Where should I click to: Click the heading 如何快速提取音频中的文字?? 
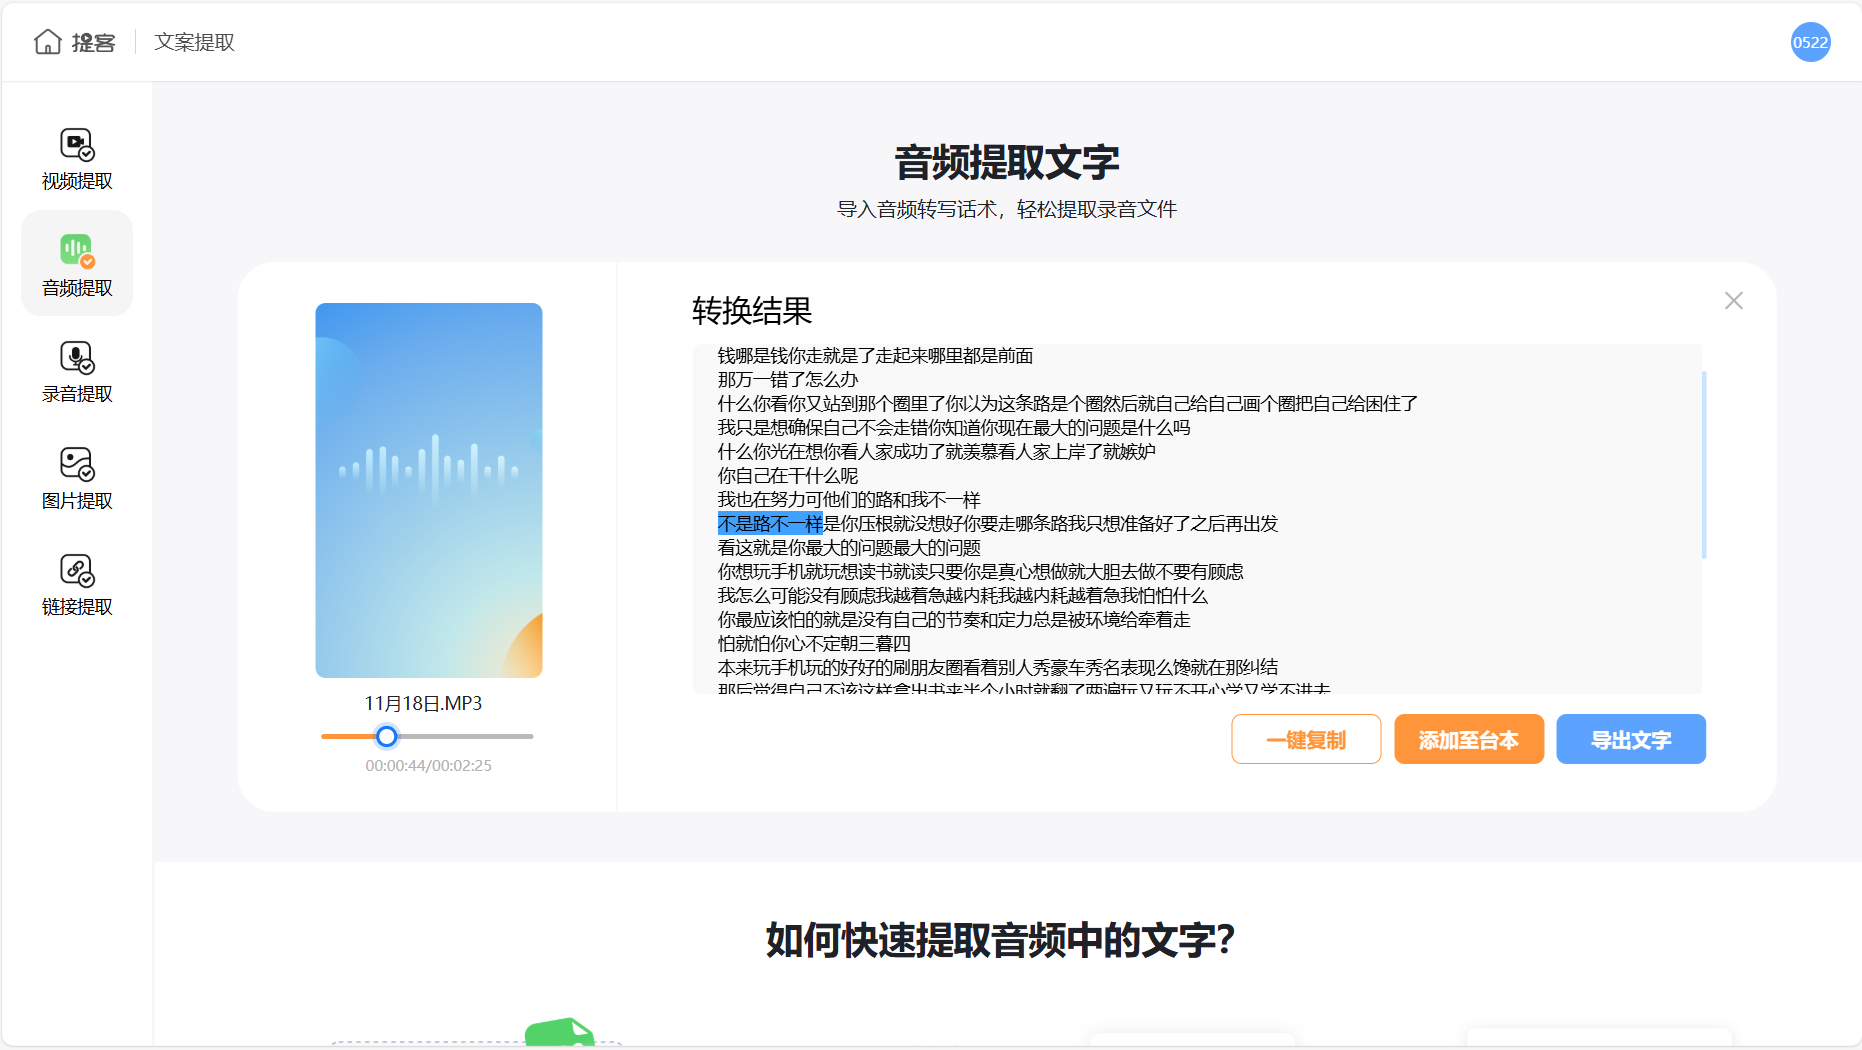1000,940
